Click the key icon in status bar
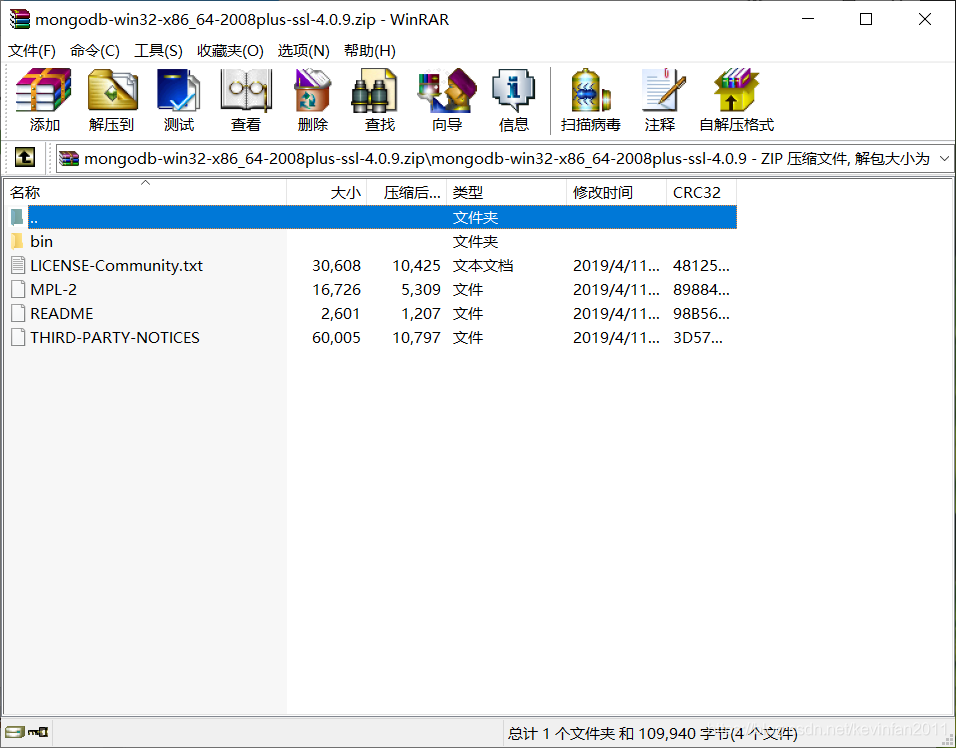Image resolution: width=956 pixels, height=748 pixels. [38, 732]
